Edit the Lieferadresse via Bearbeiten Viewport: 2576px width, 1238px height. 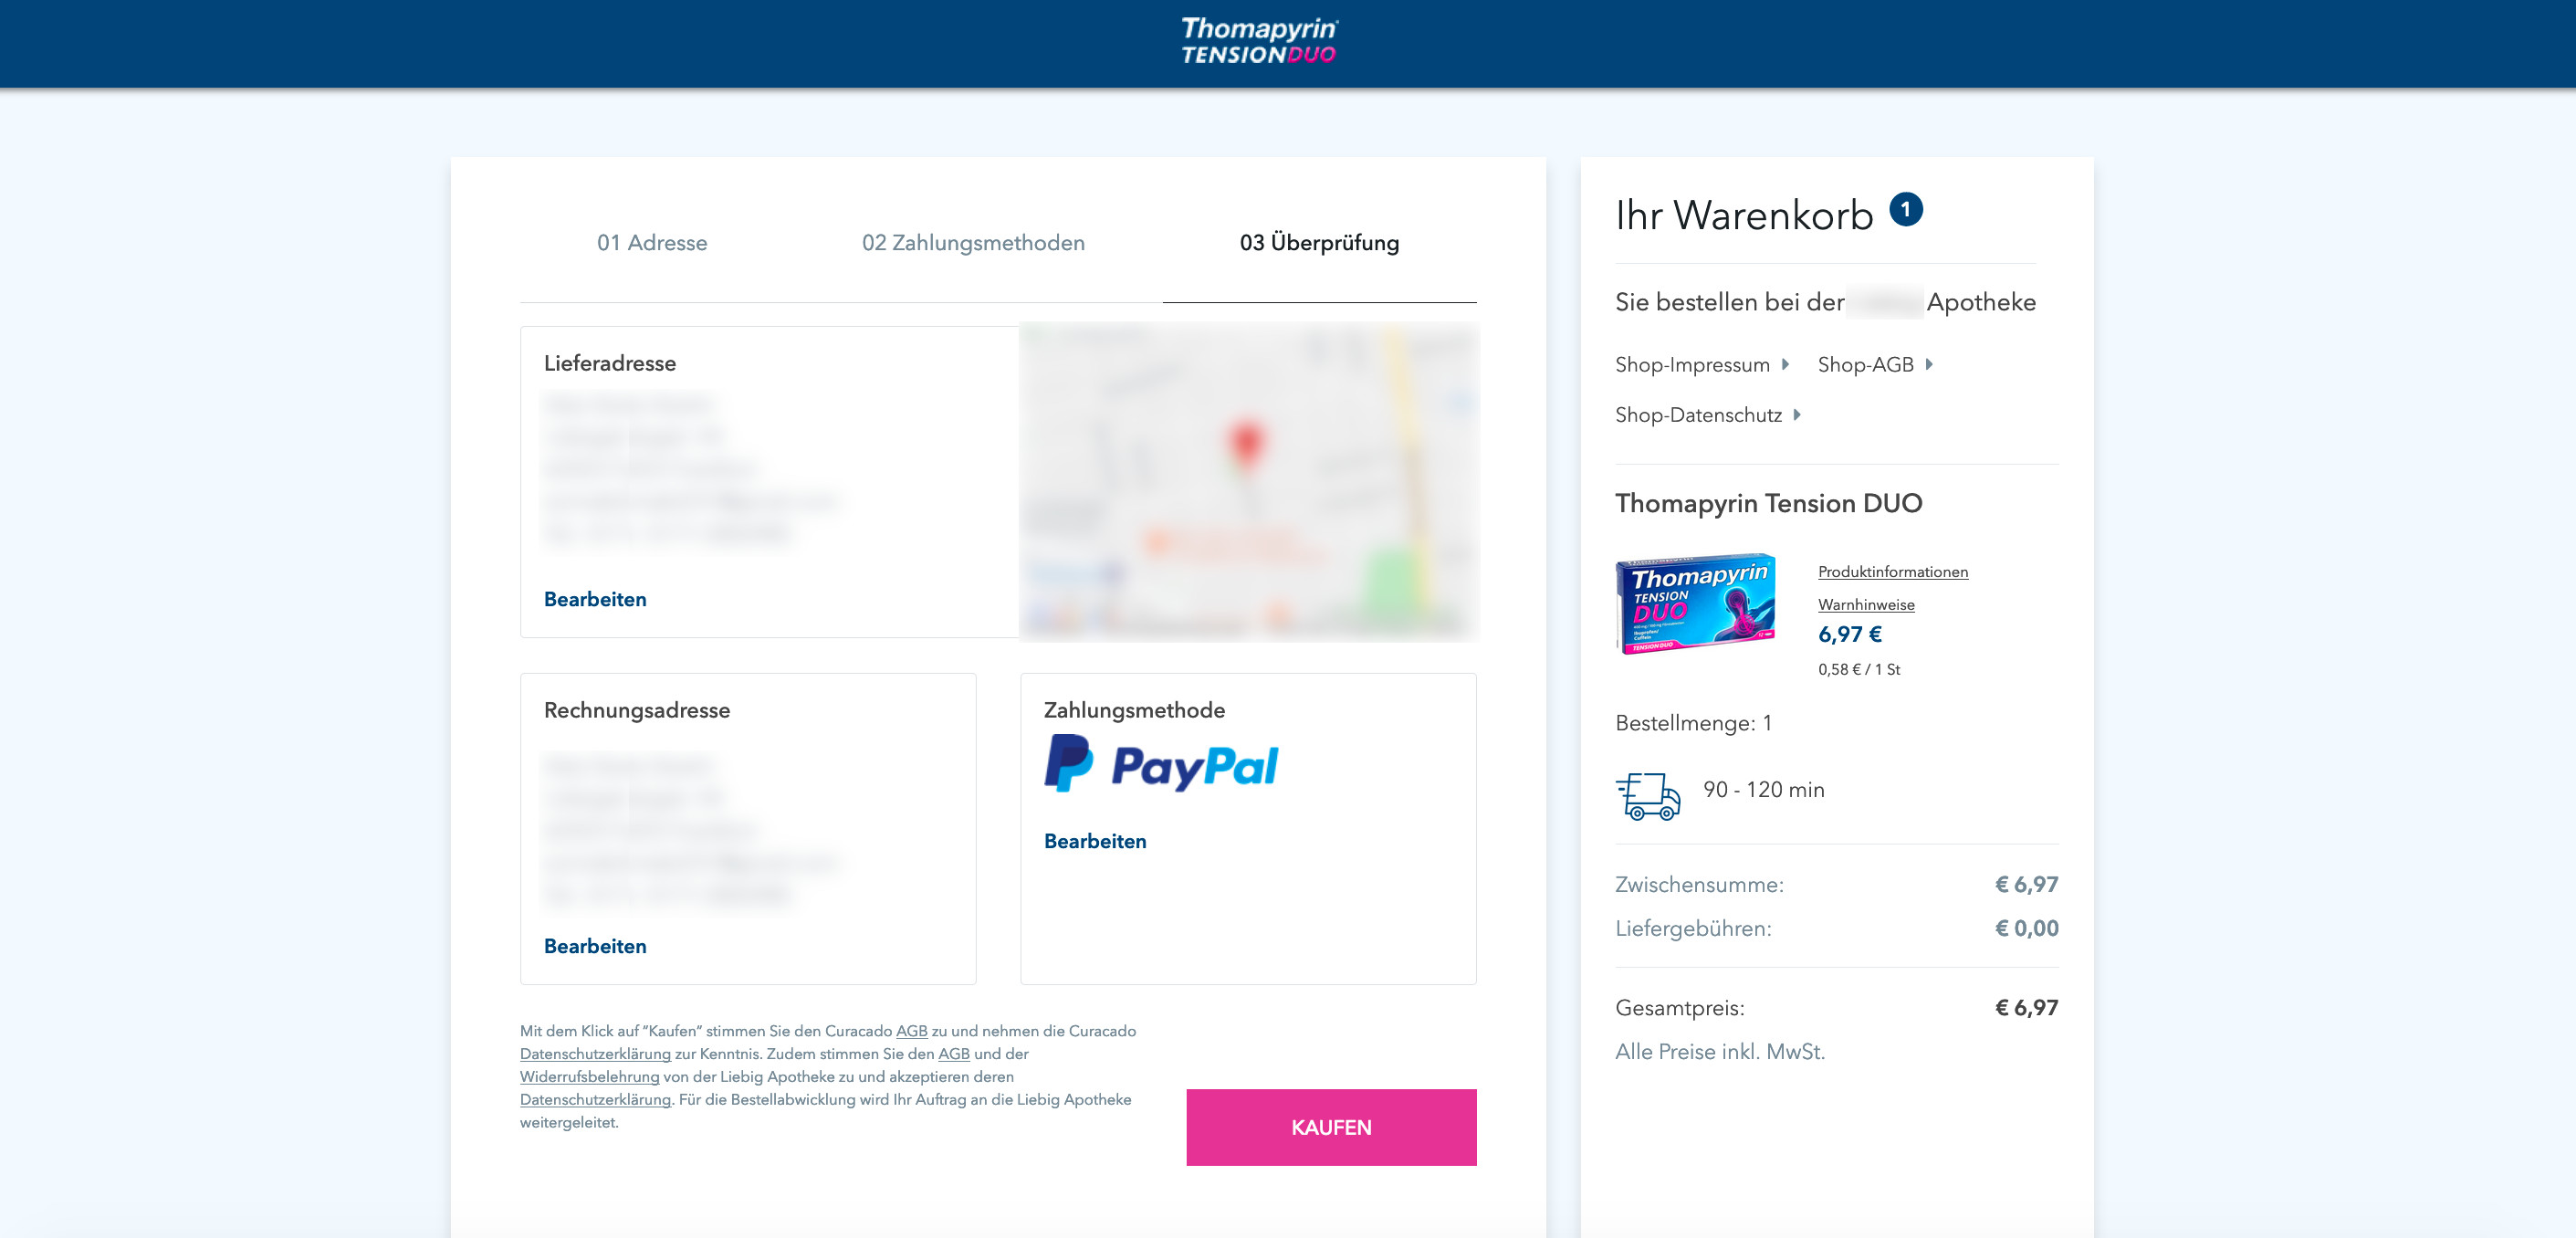[x=595, y=599]
